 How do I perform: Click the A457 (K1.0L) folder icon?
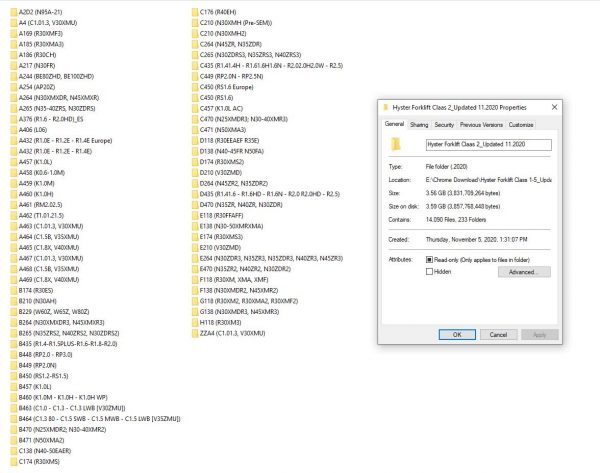coord(14,162)
